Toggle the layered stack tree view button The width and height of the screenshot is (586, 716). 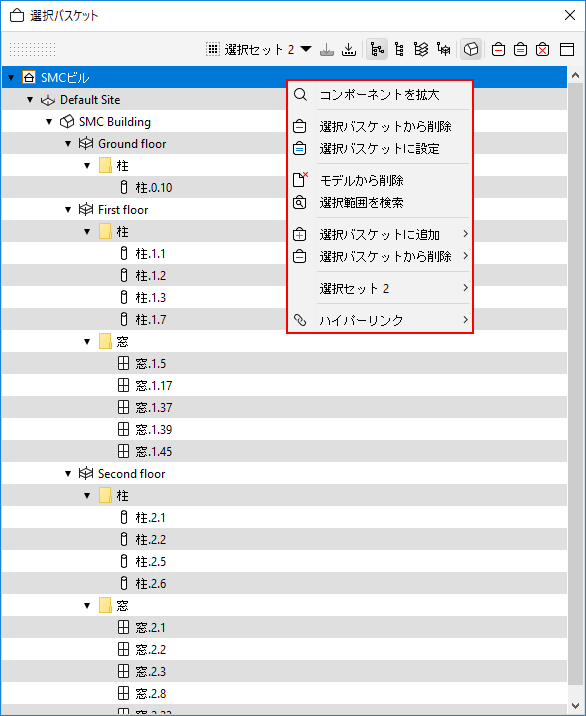click(421, 49)
